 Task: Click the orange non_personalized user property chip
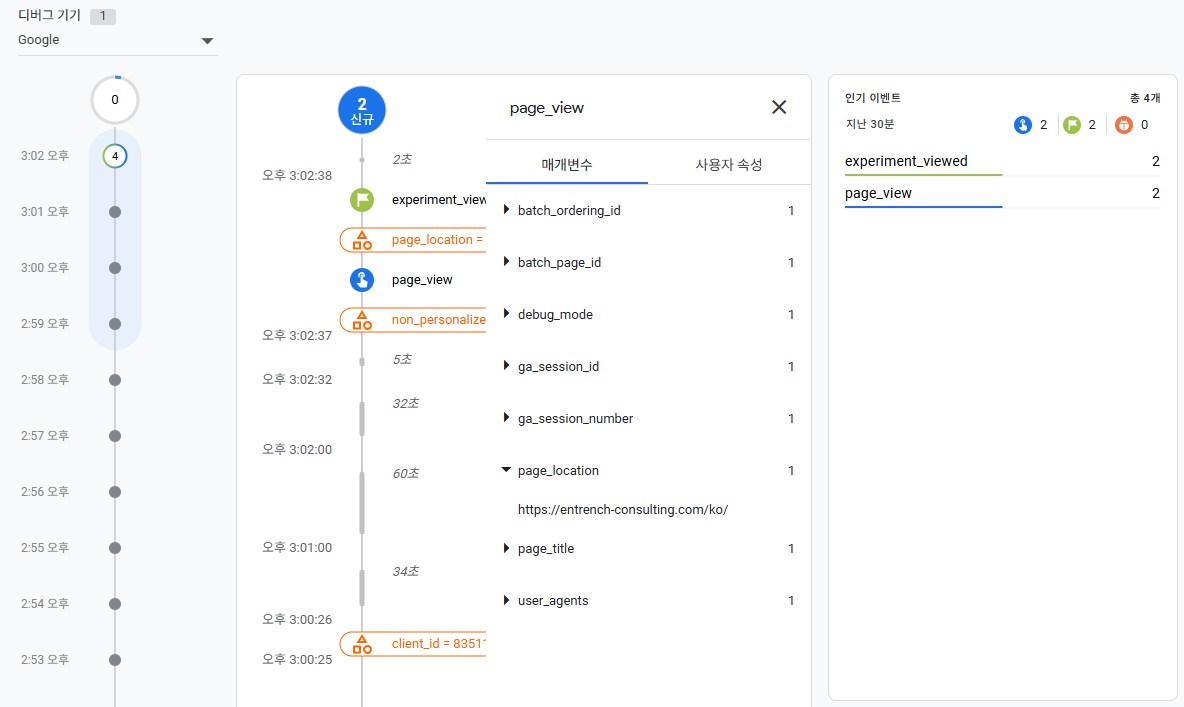414,320
